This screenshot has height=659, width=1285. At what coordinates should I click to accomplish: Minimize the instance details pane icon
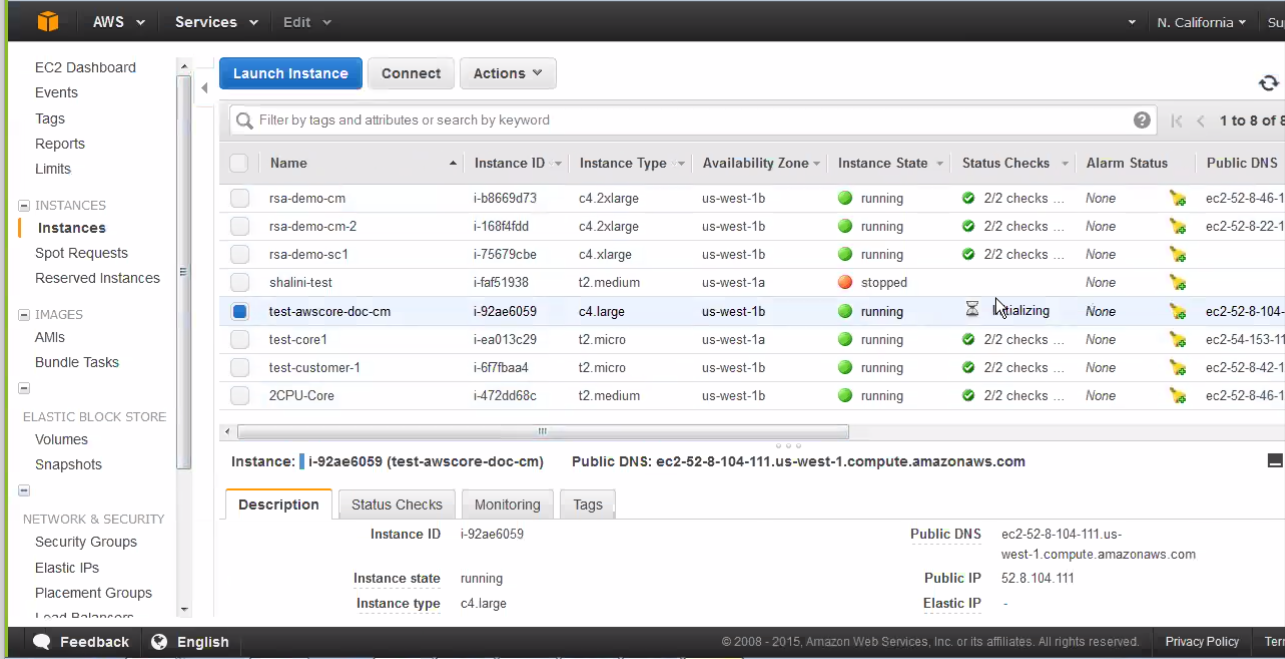tap(1274, 461)
